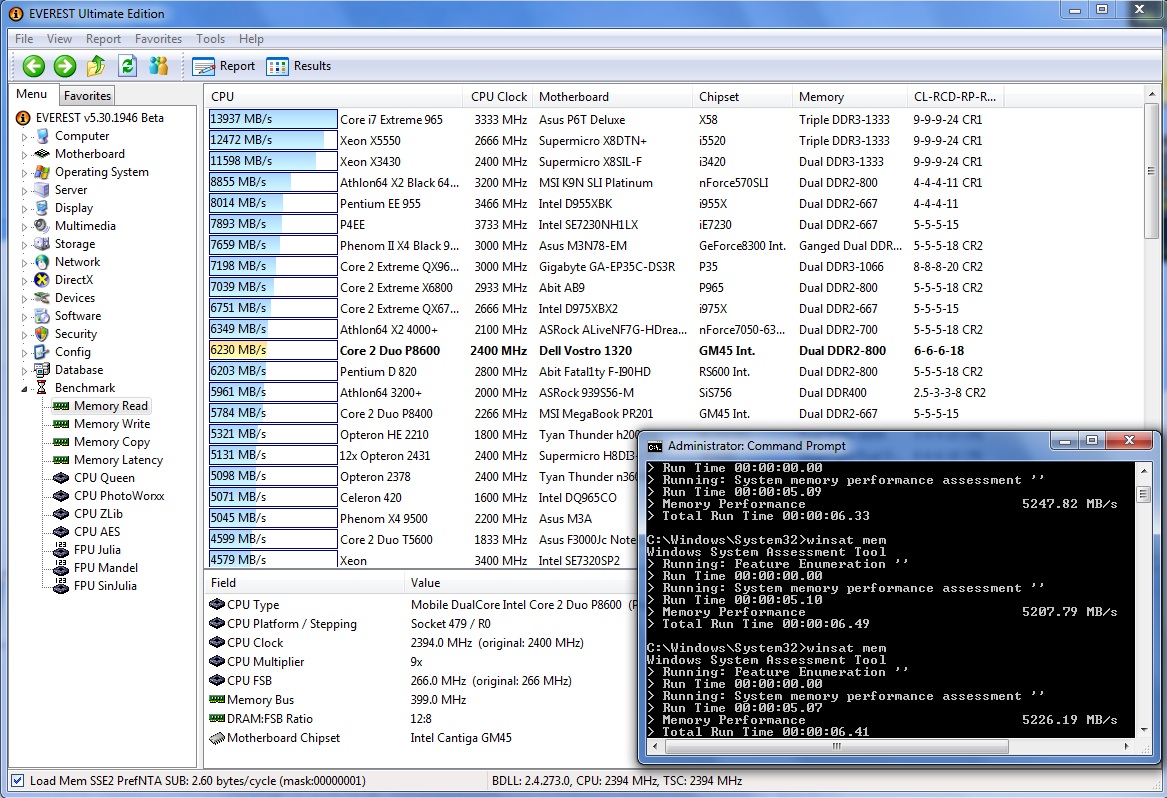The image size is (1167, 798).
Task: Click the Refresh toolbar icon
Action: (128, 66)
